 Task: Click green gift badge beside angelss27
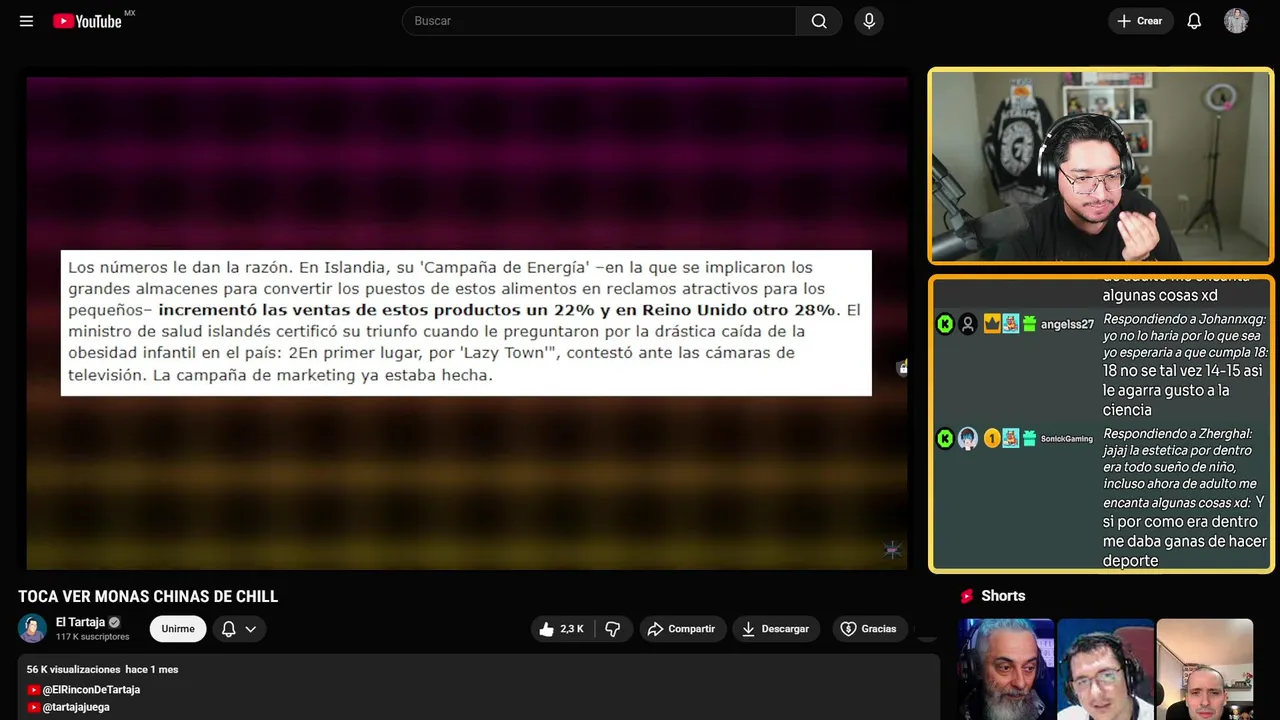[x=1029, y=324]
